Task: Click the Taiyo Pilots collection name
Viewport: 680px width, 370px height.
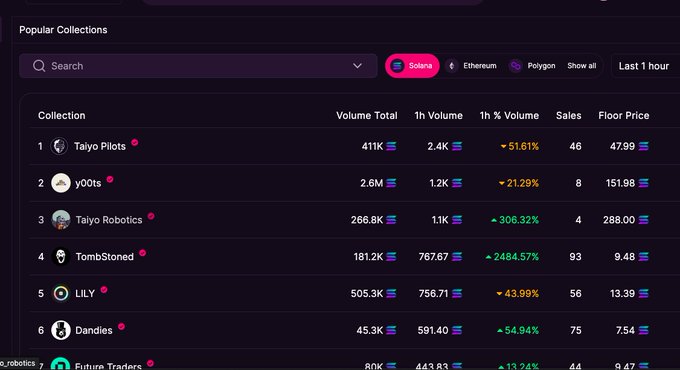Action: (x=100, y=146)
